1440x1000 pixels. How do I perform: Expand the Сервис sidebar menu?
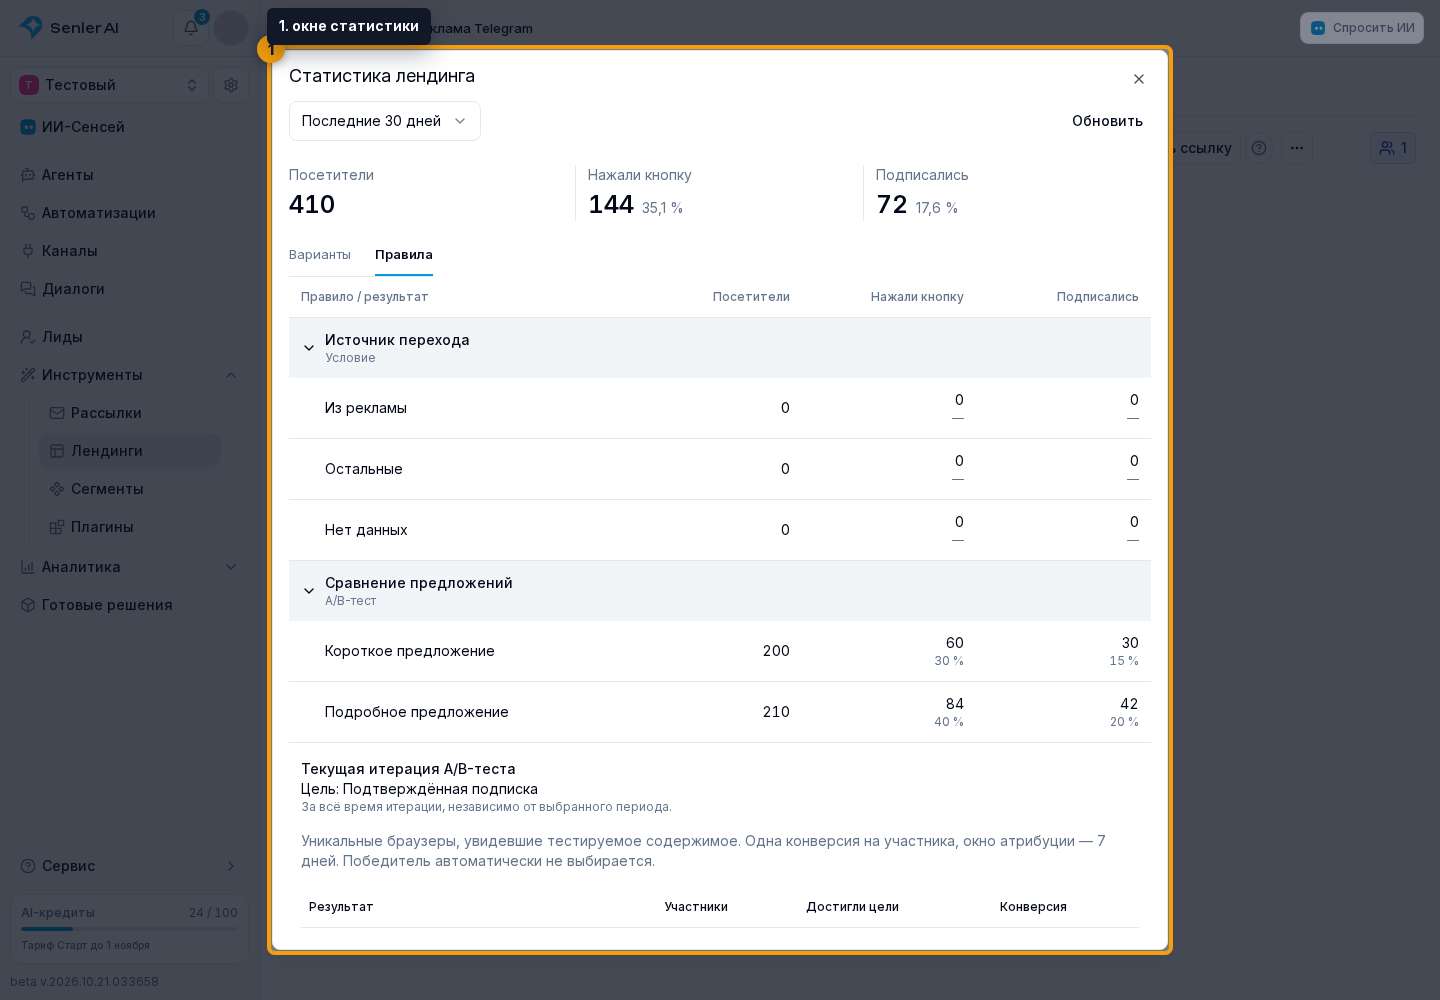[x=130, y=866]
